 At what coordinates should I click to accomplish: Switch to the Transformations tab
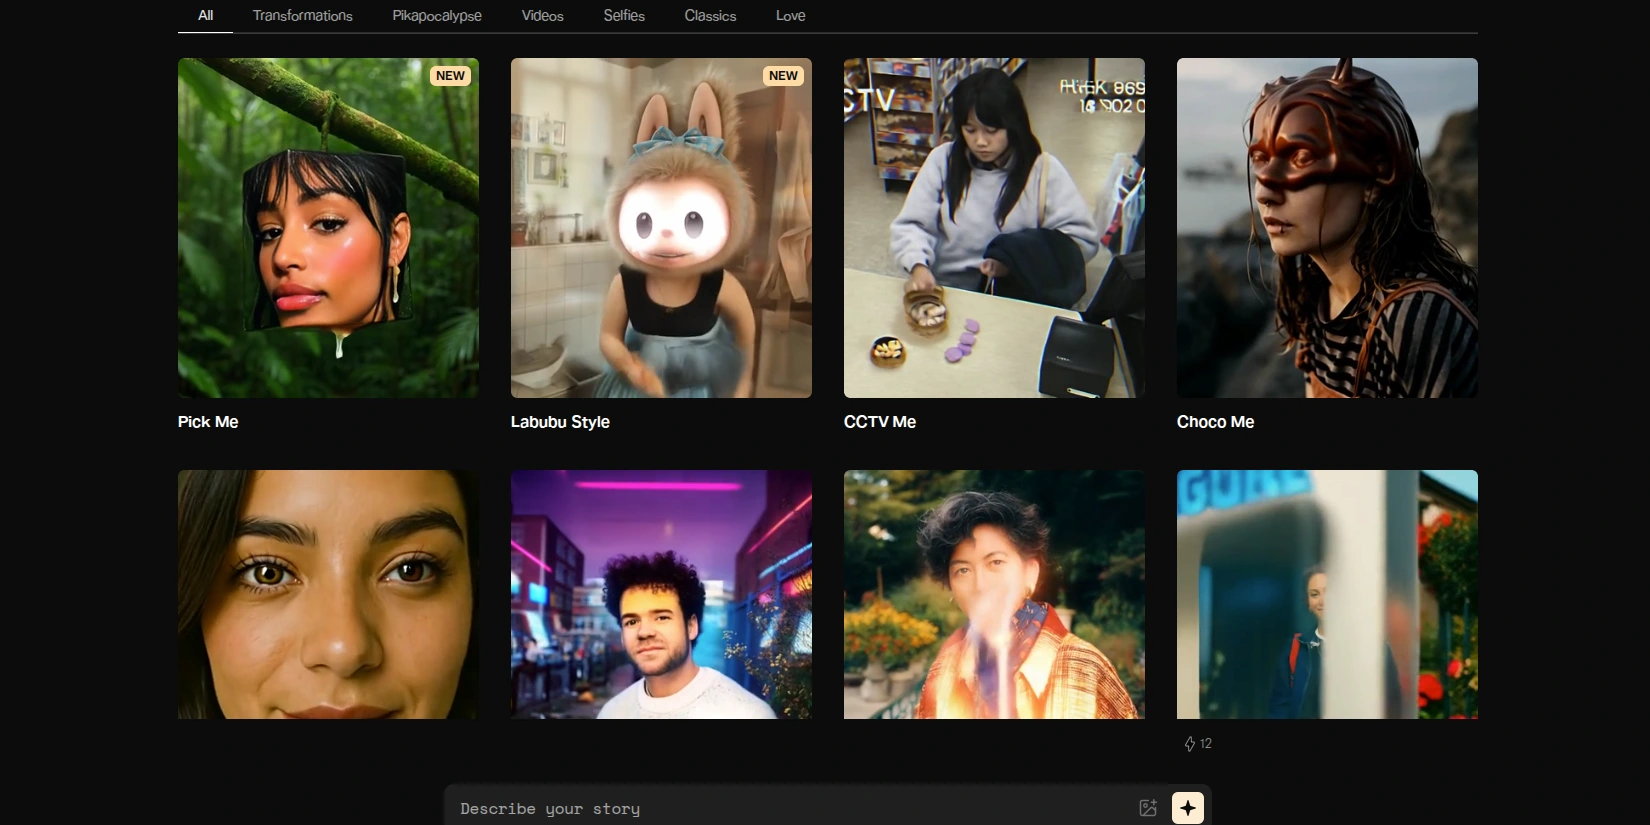tap(302, 16)
